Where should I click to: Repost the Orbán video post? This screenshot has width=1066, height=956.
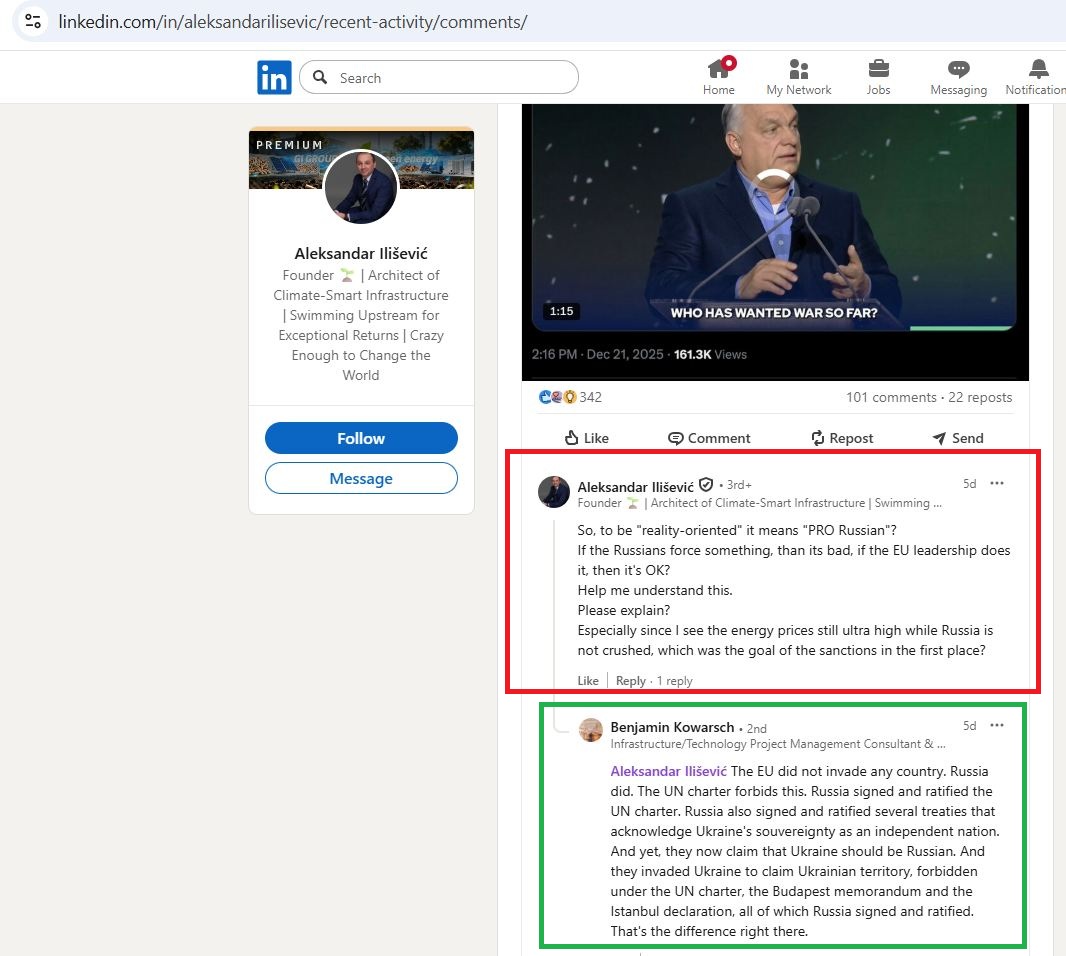pos(842,438)
